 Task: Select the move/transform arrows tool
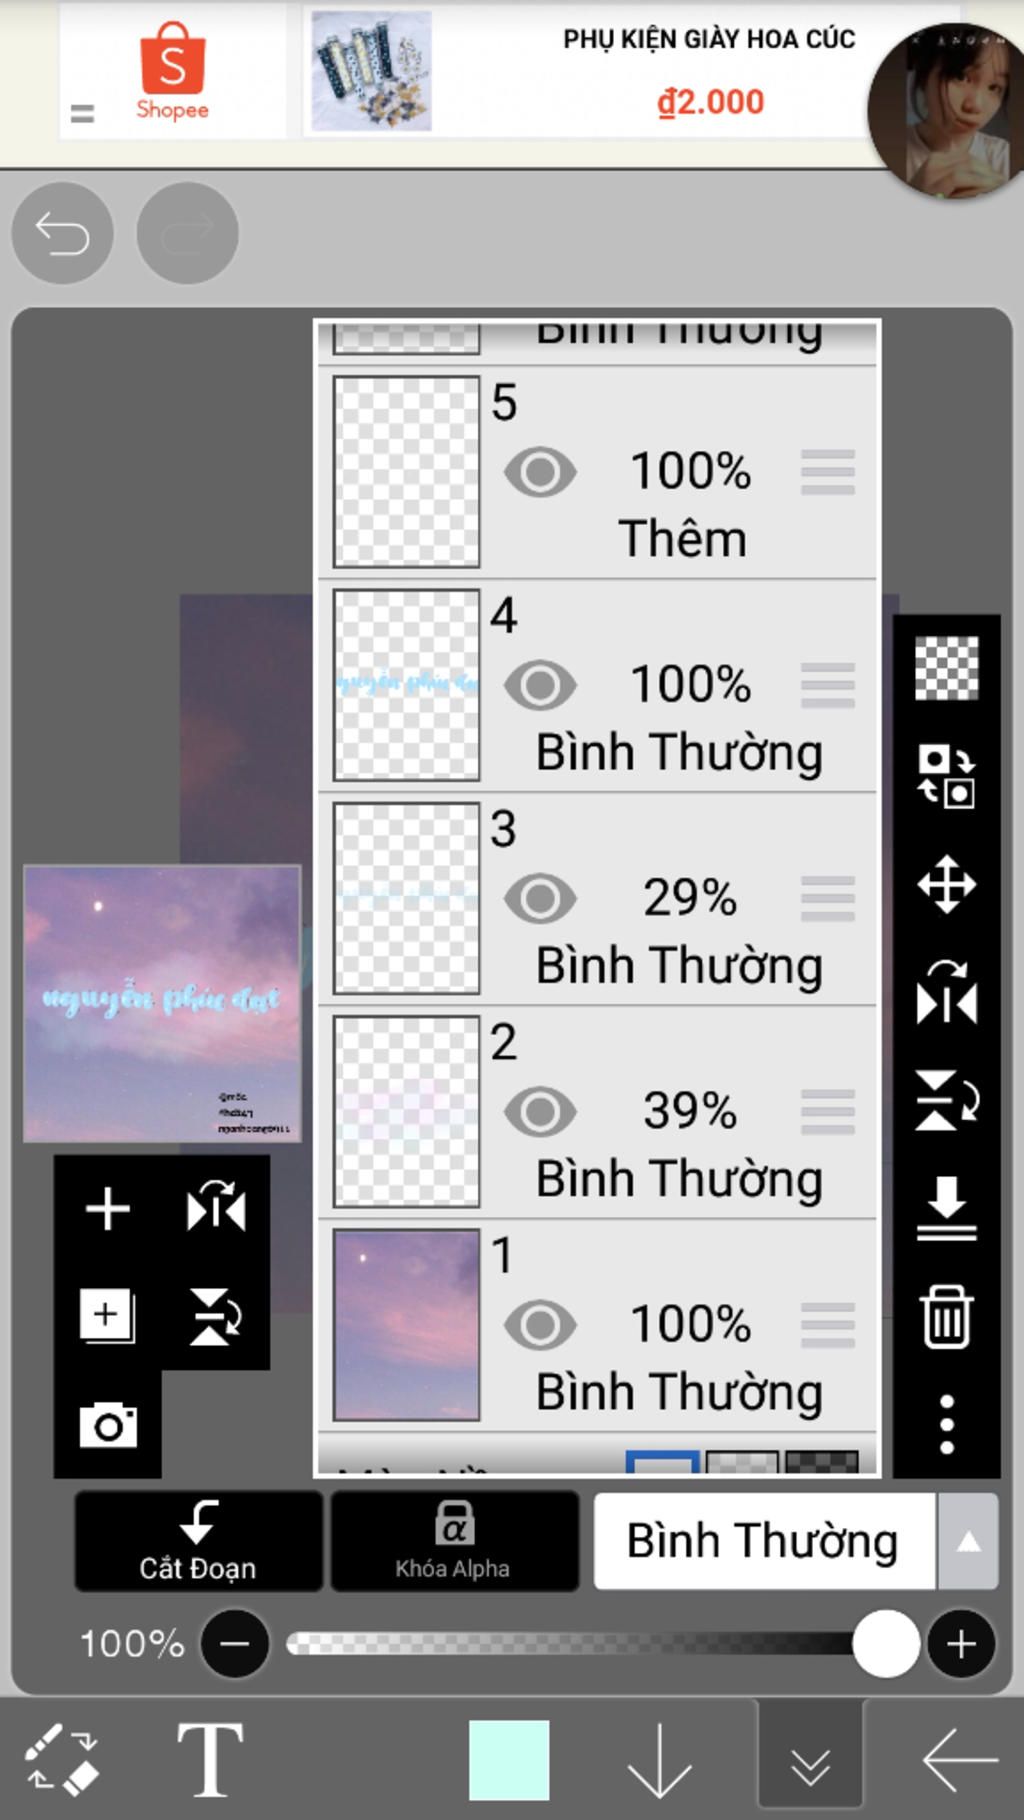[946, 884]
